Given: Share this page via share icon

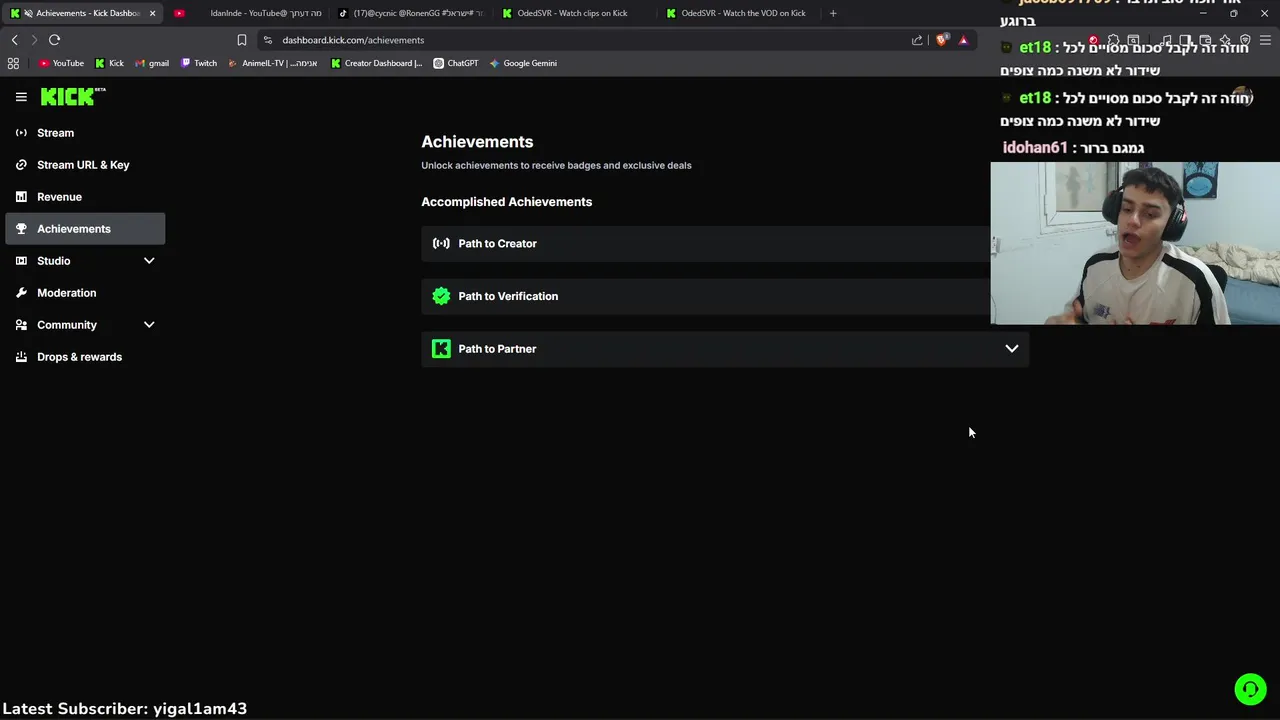Looking at the screenshot, I should pos(917,40).
